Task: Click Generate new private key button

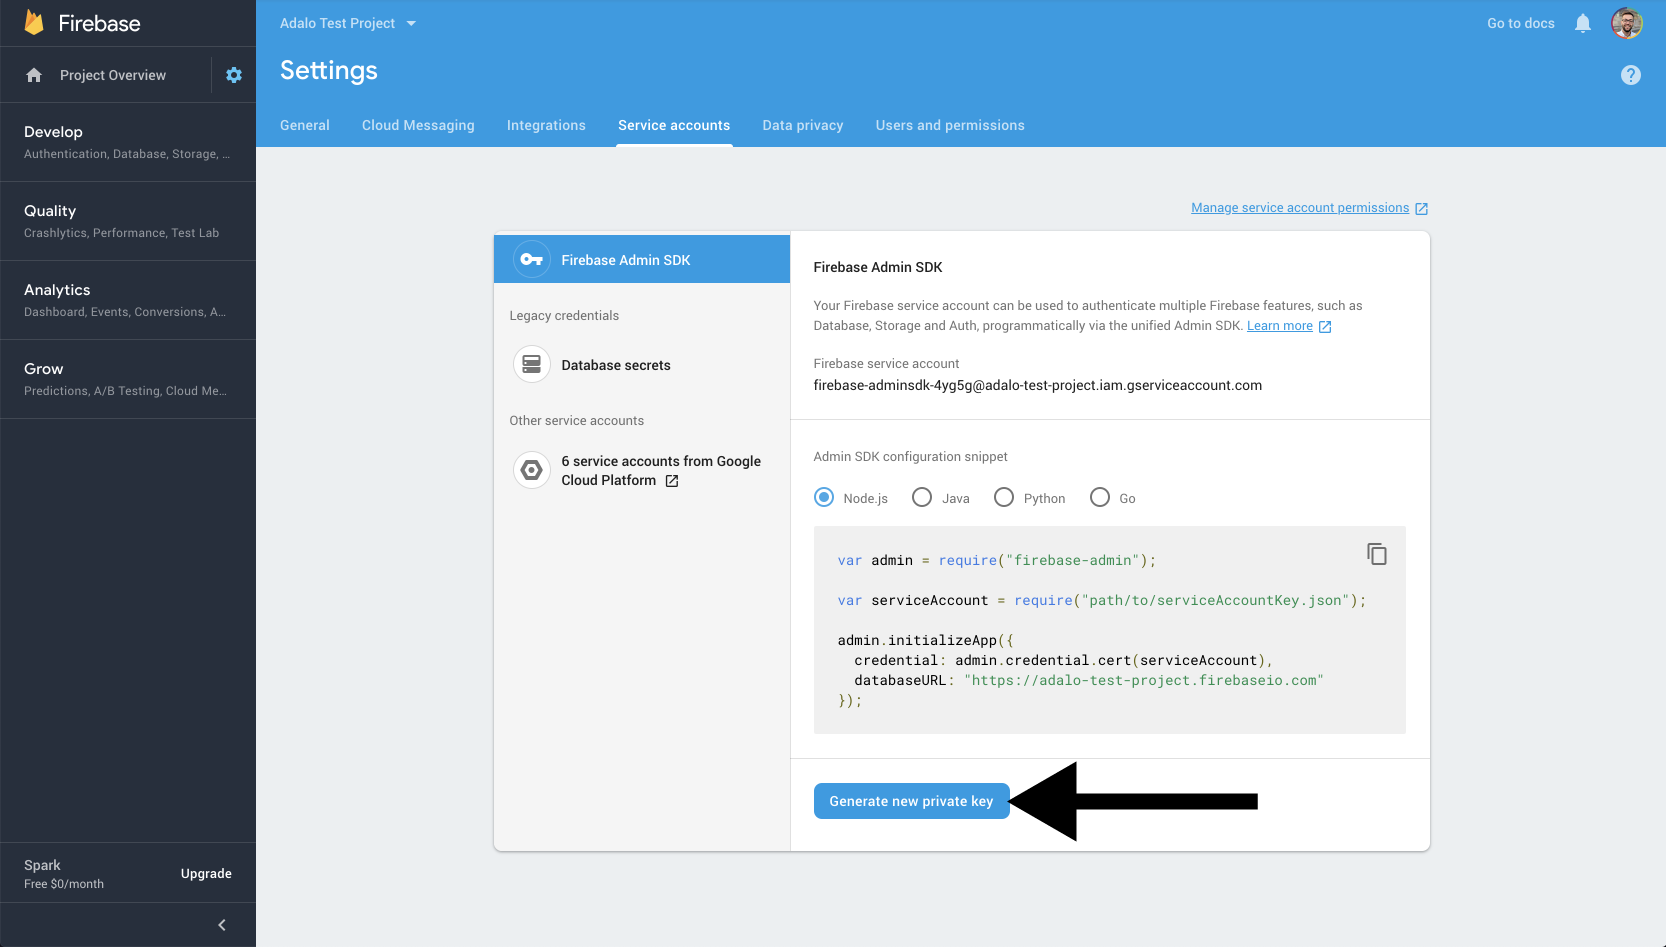Action: (911, 801)
